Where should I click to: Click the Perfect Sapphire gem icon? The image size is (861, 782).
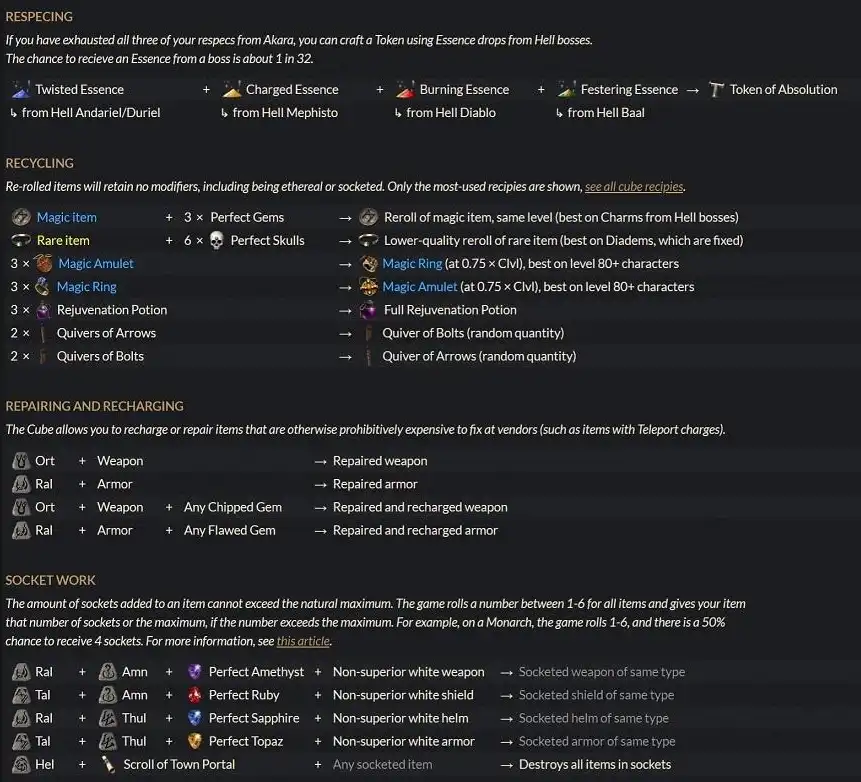[x=195, y=718]
